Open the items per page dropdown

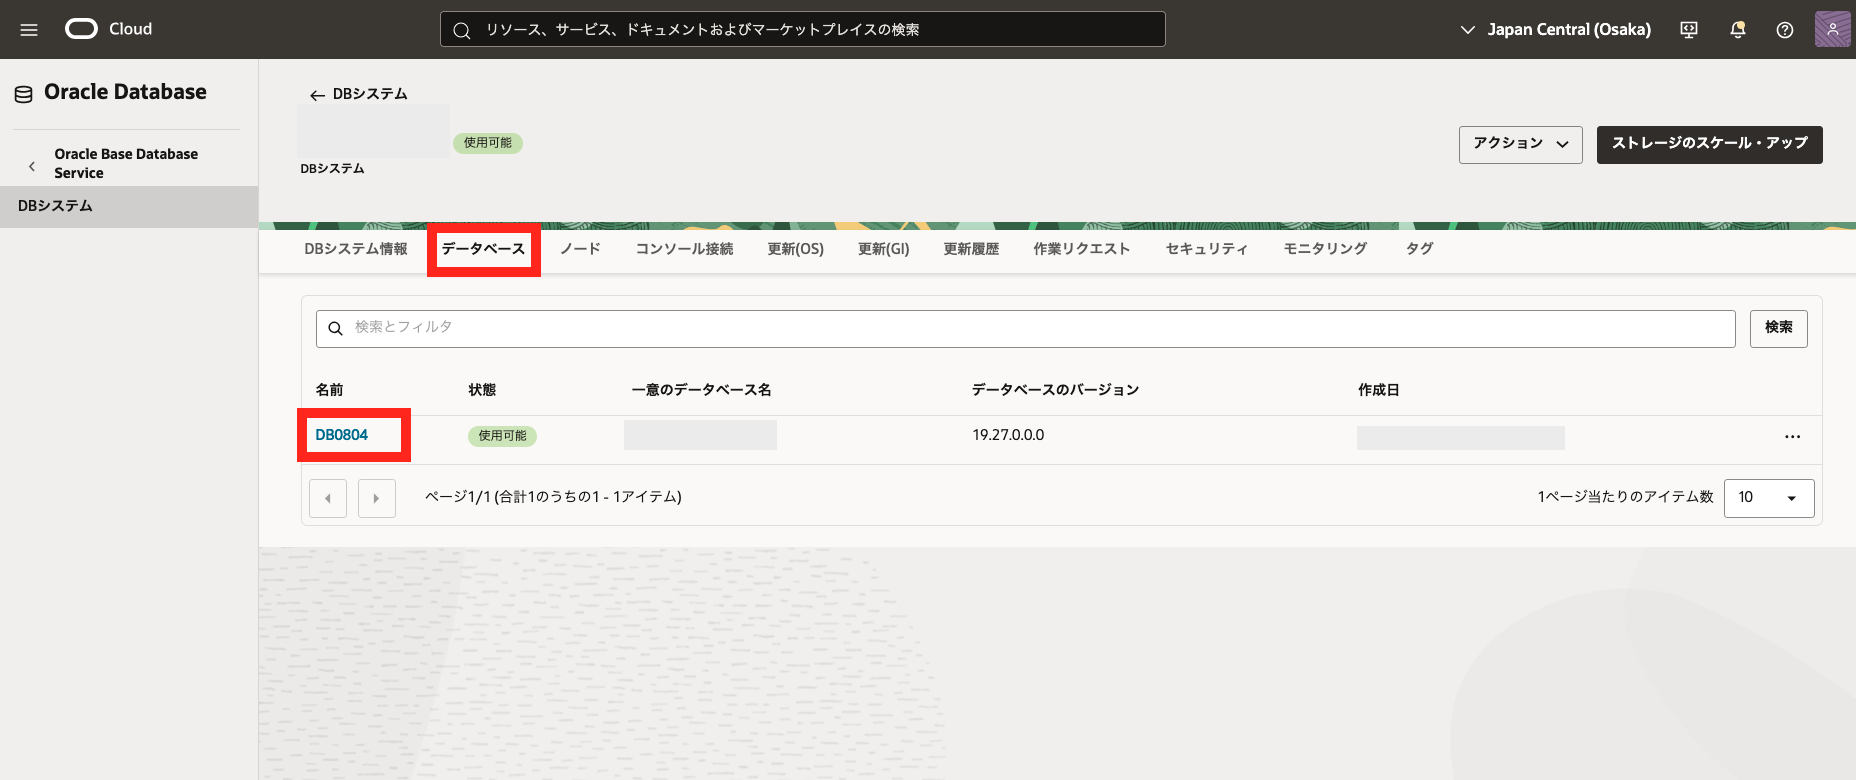pyautogui.click(x=1768, y=498)
